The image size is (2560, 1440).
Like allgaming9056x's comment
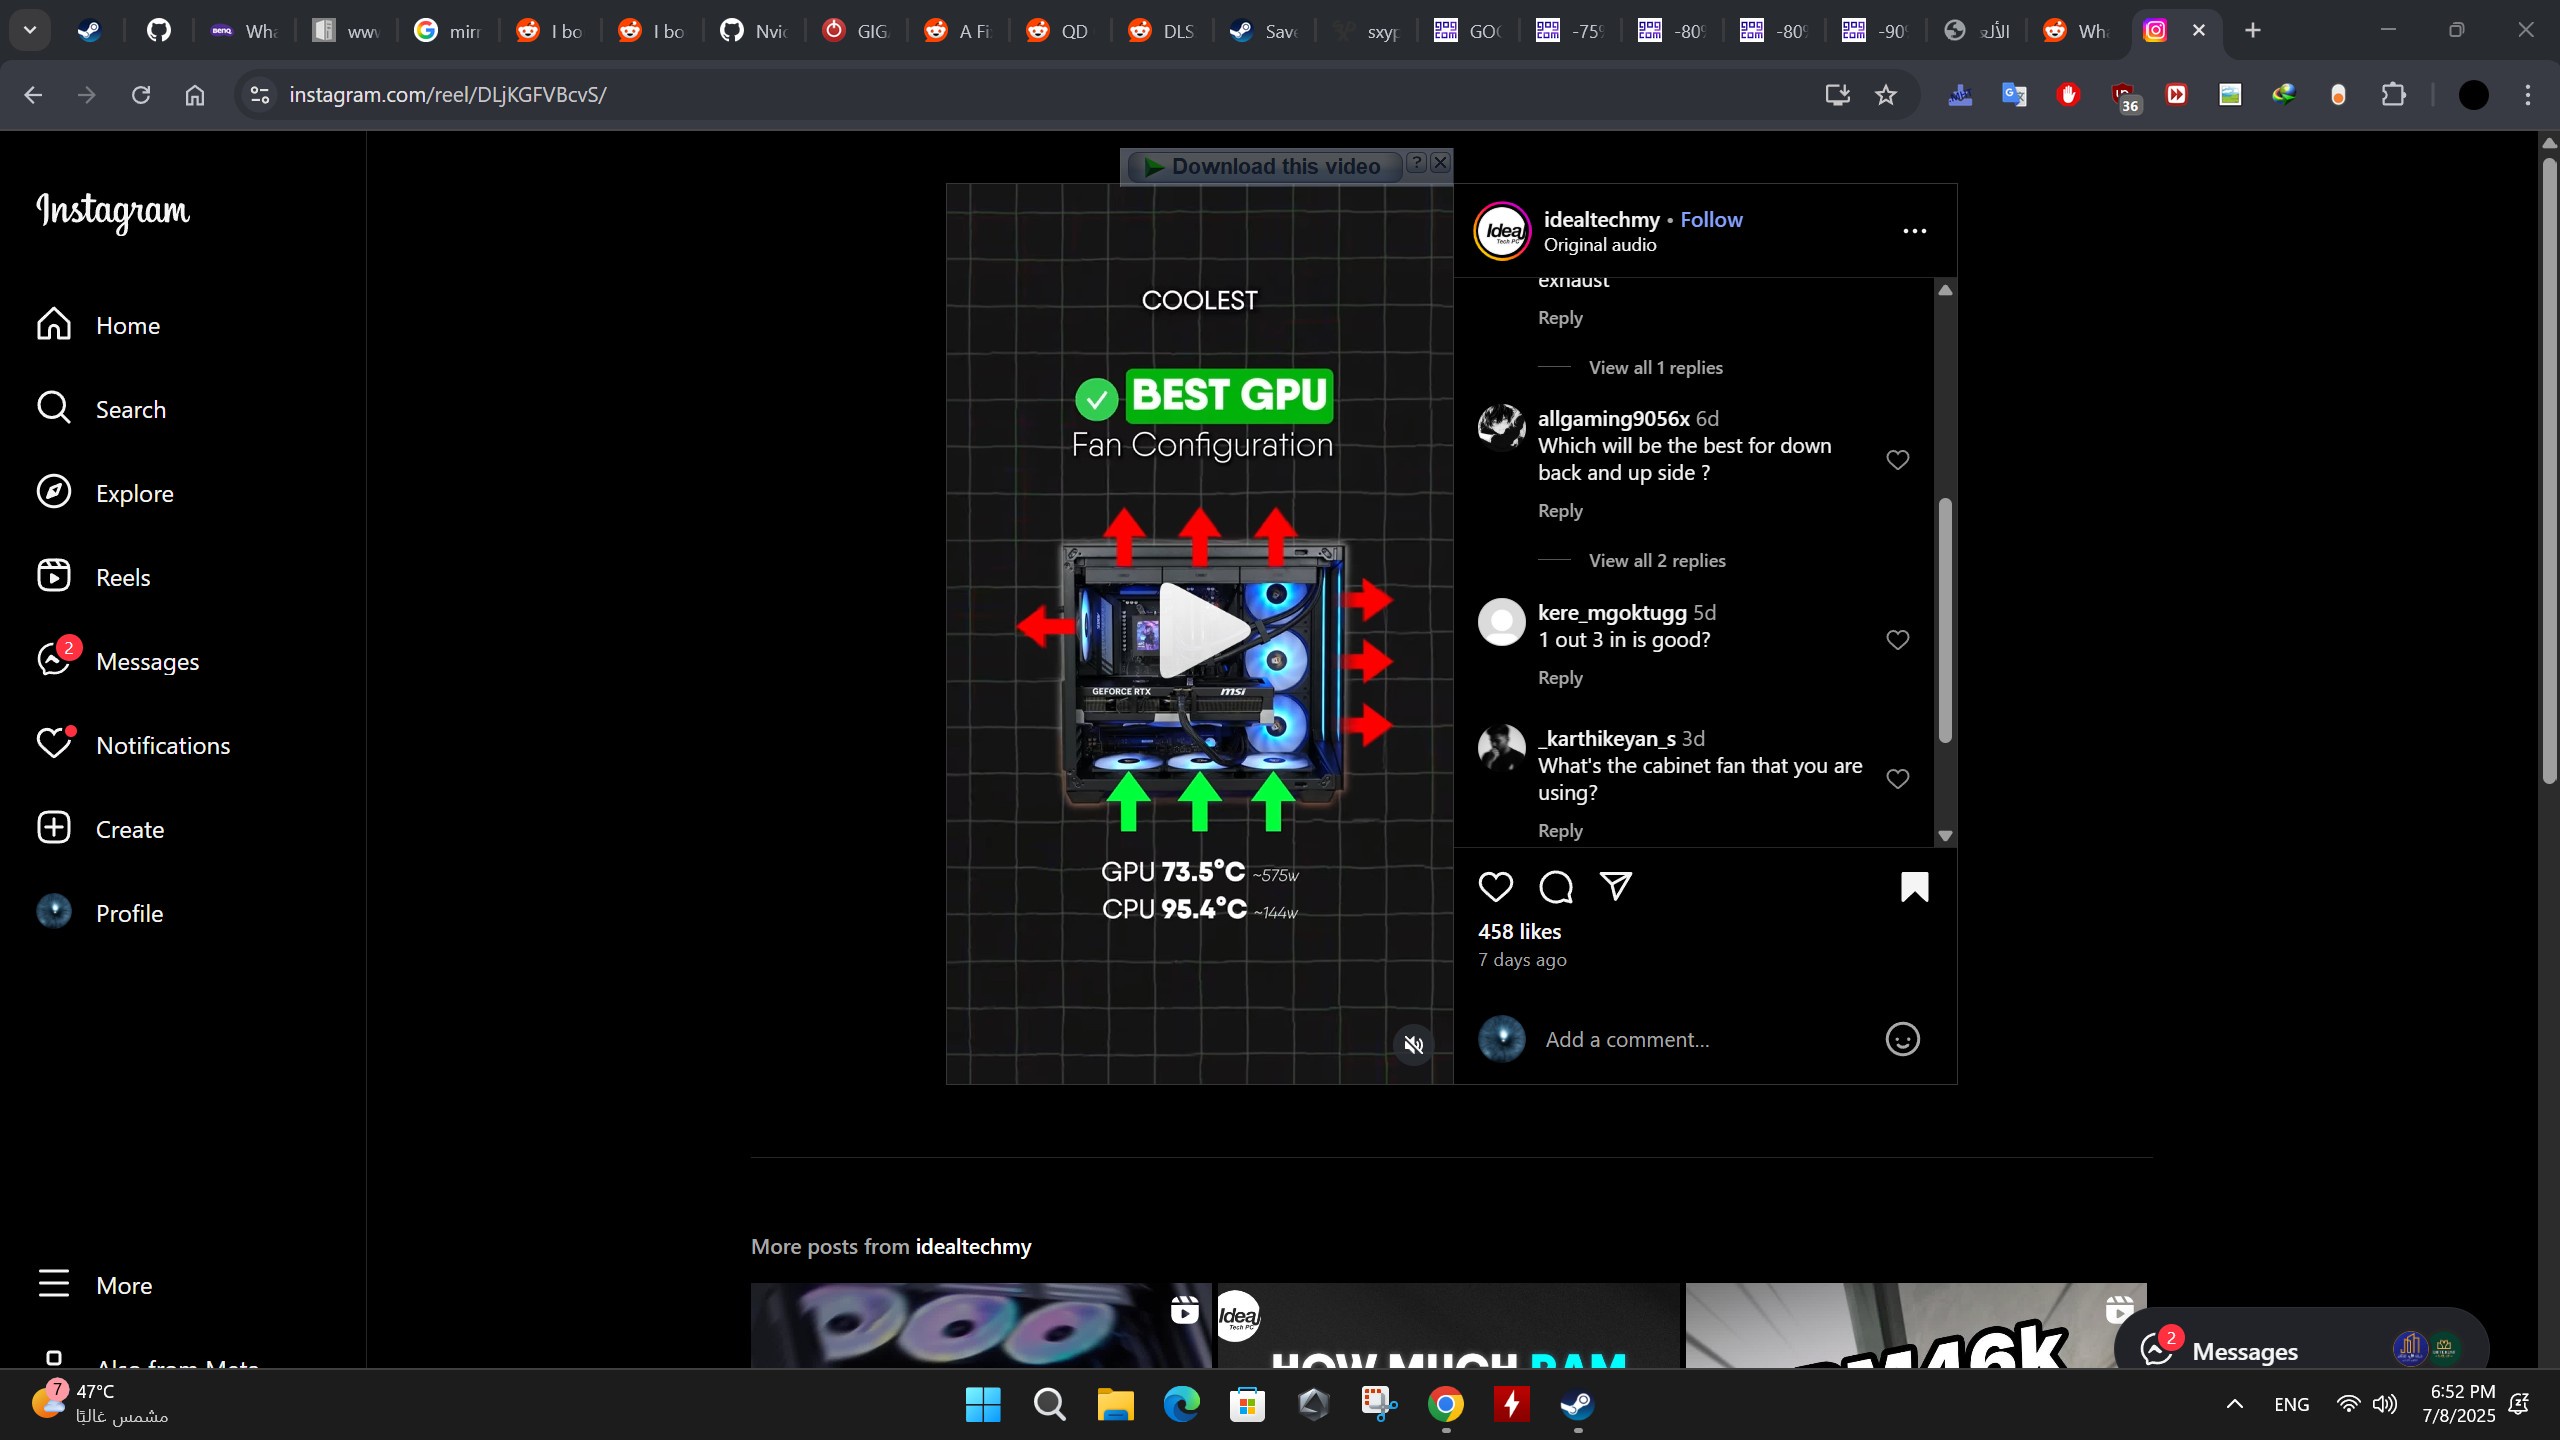(1897, 459)
